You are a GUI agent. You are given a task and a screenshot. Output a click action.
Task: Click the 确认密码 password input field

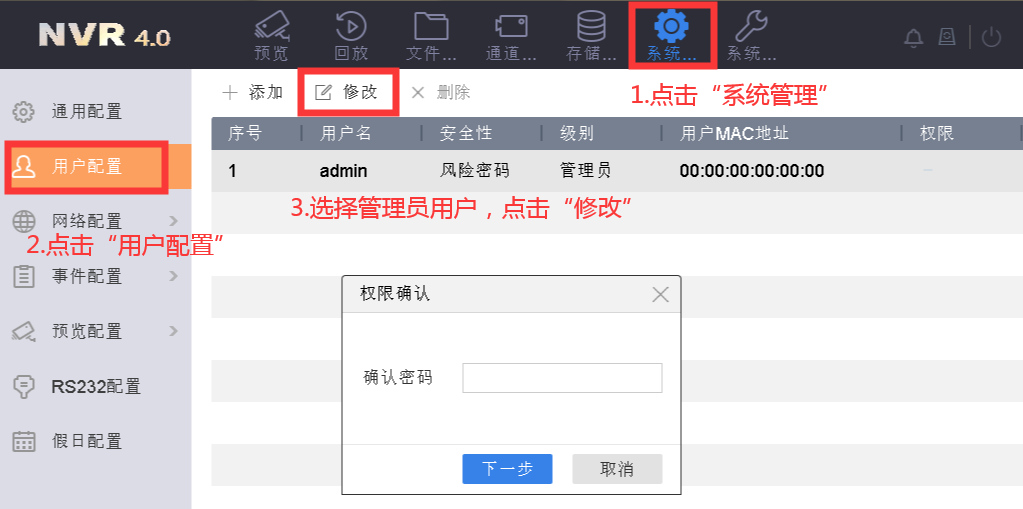click(x=562, y=378)
